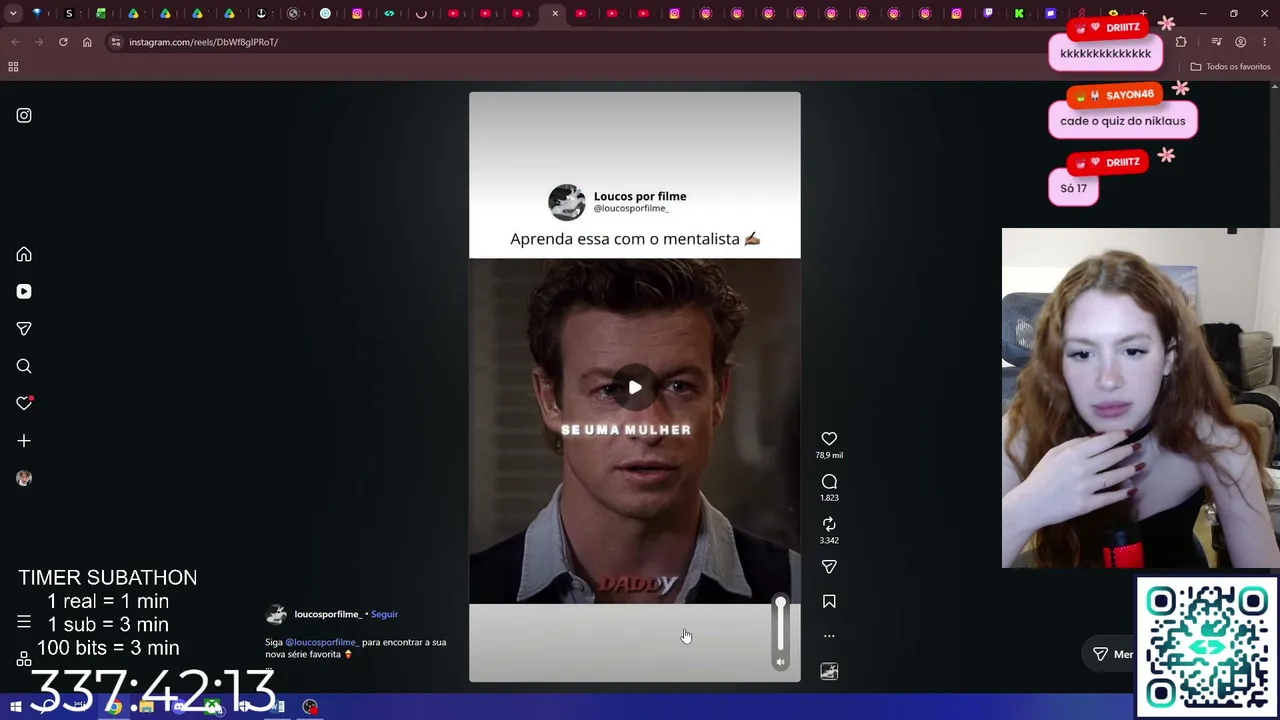Close the active Instagram reels tab
This screenshot has width=1280, height=720.
555,14
